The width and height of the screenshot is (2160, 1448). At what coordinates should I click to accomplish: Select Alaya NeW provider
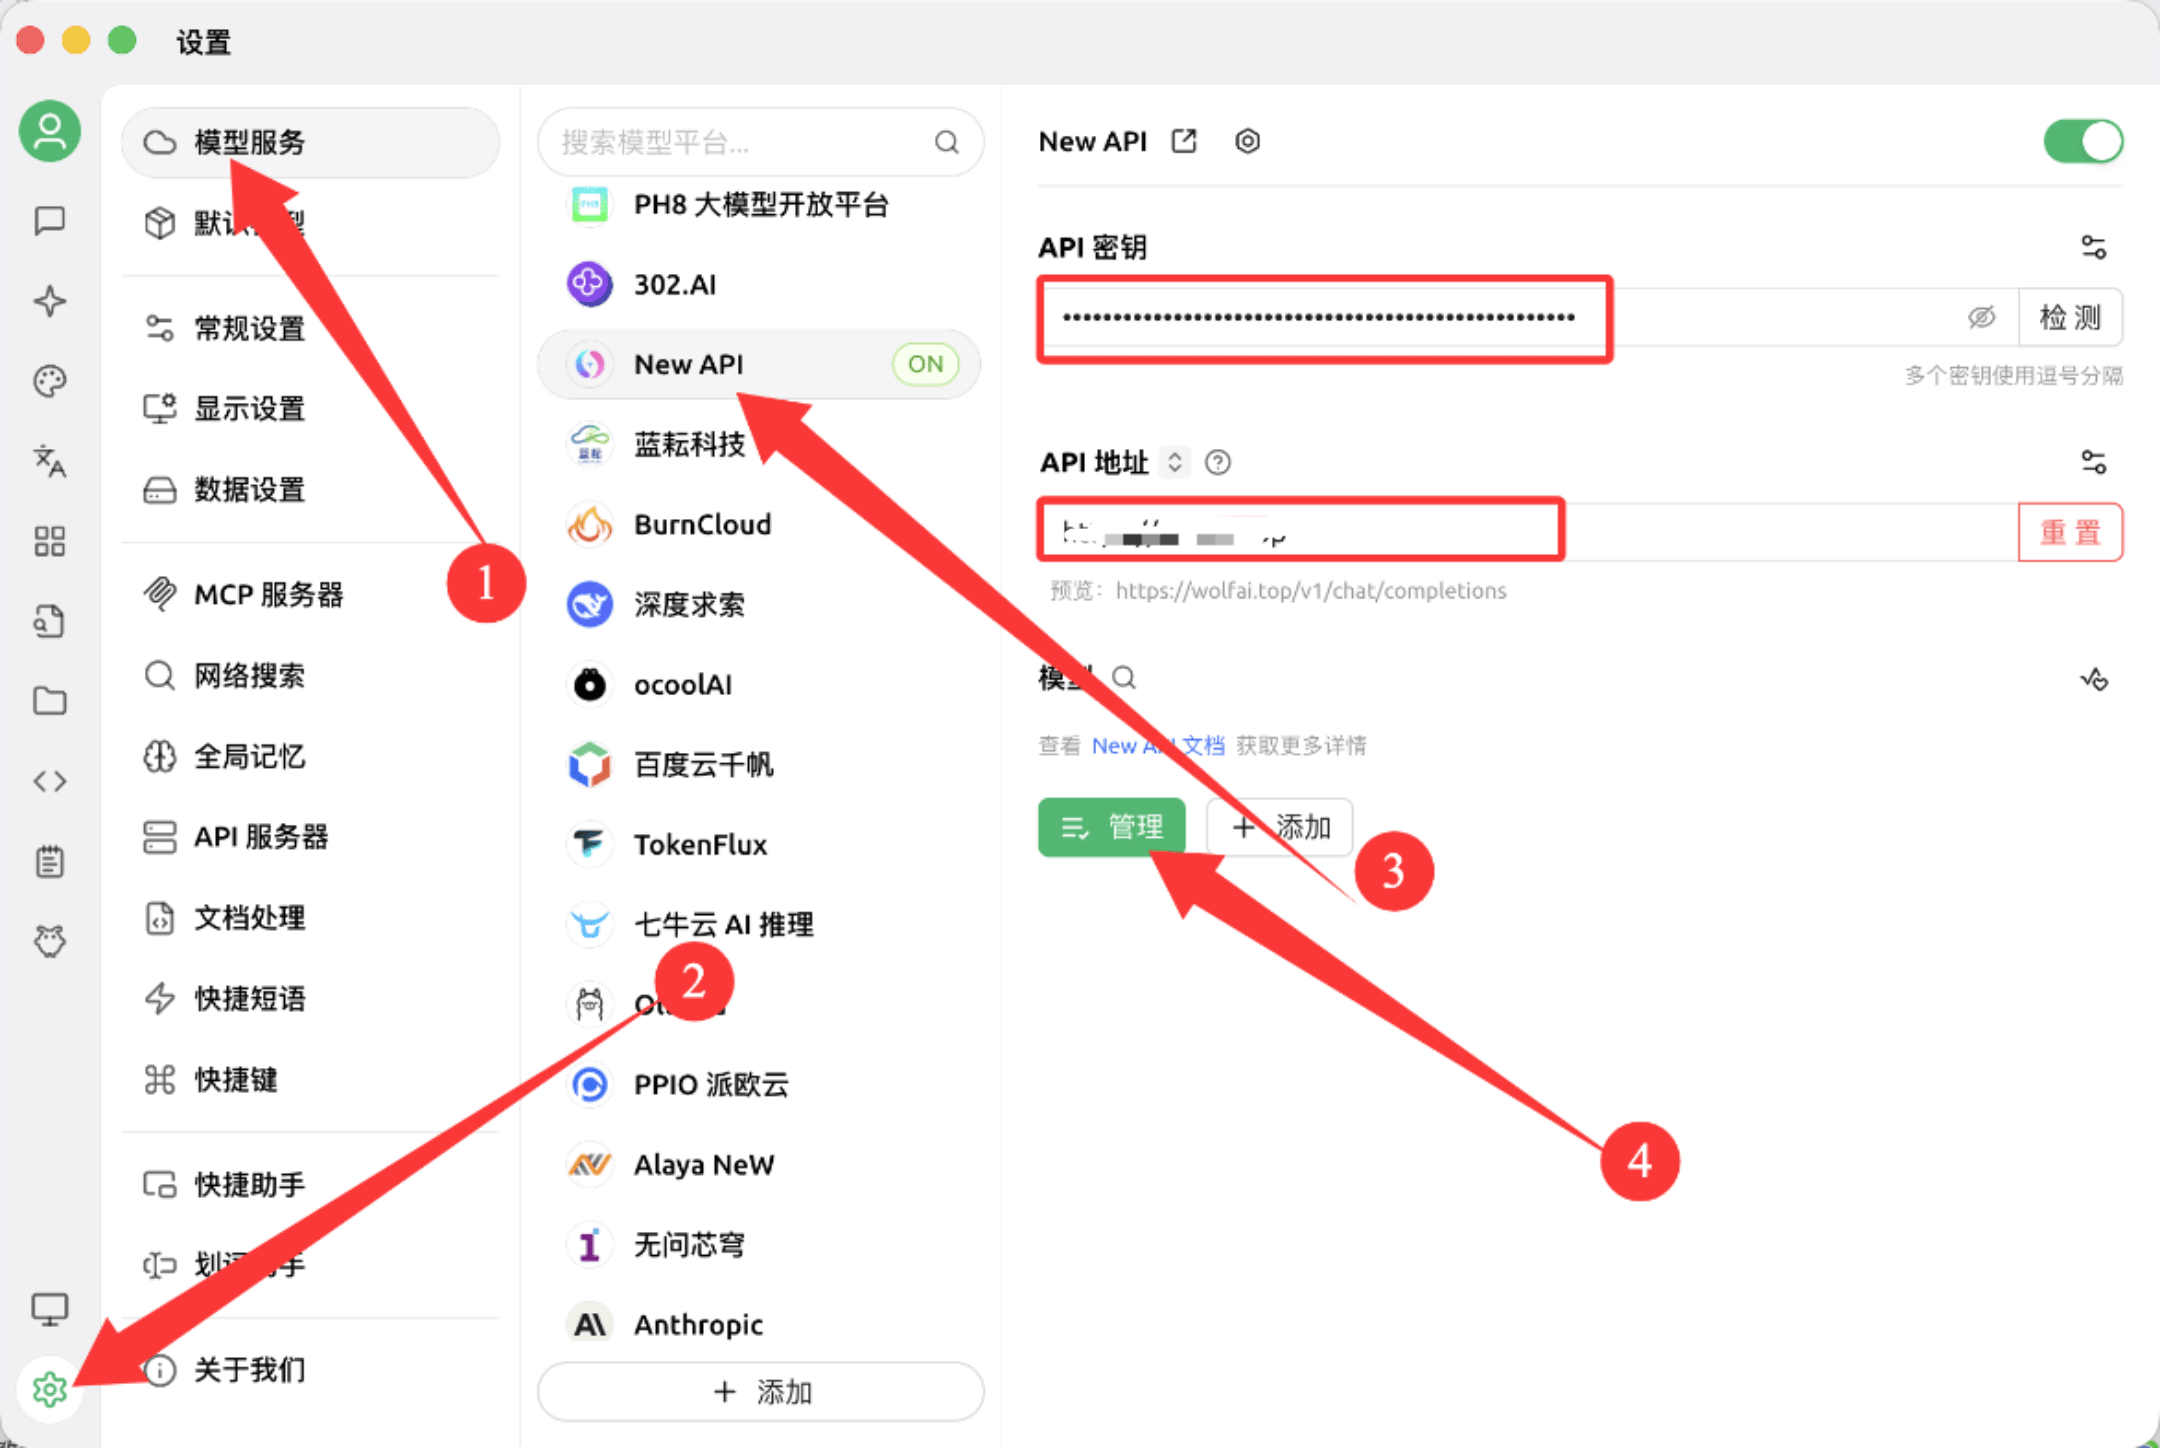pos(760,1164)
